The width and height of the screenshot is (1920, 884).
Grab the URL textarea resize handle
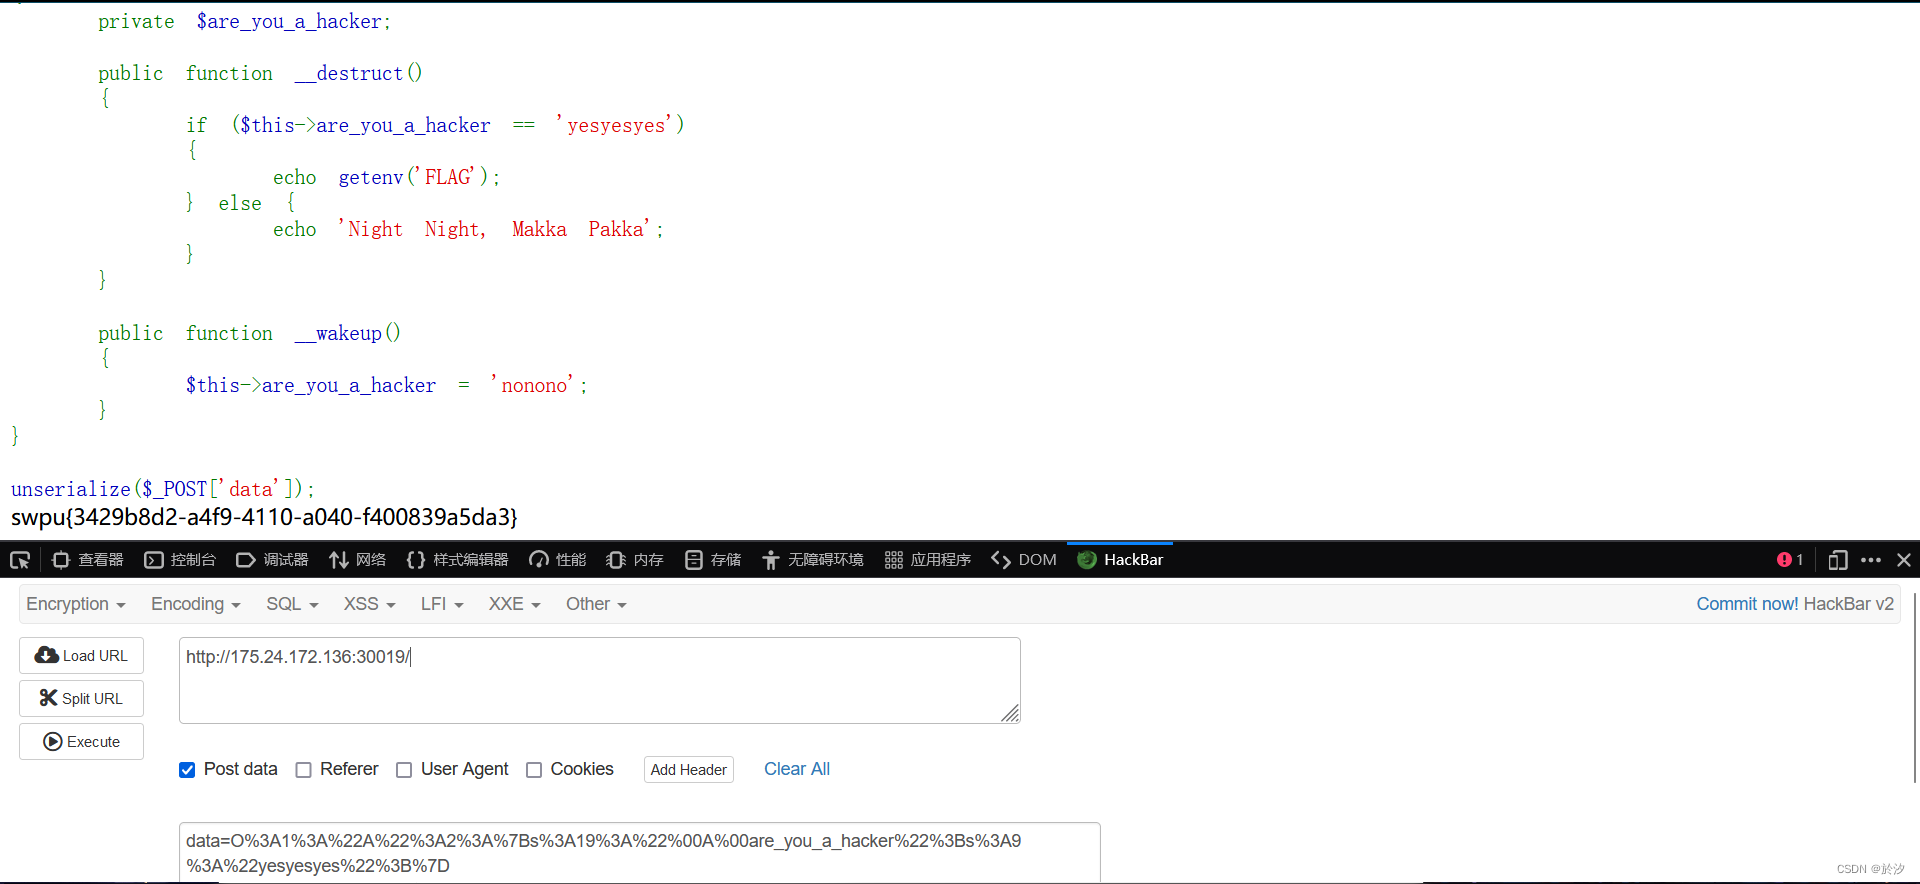coord(1011,714)
